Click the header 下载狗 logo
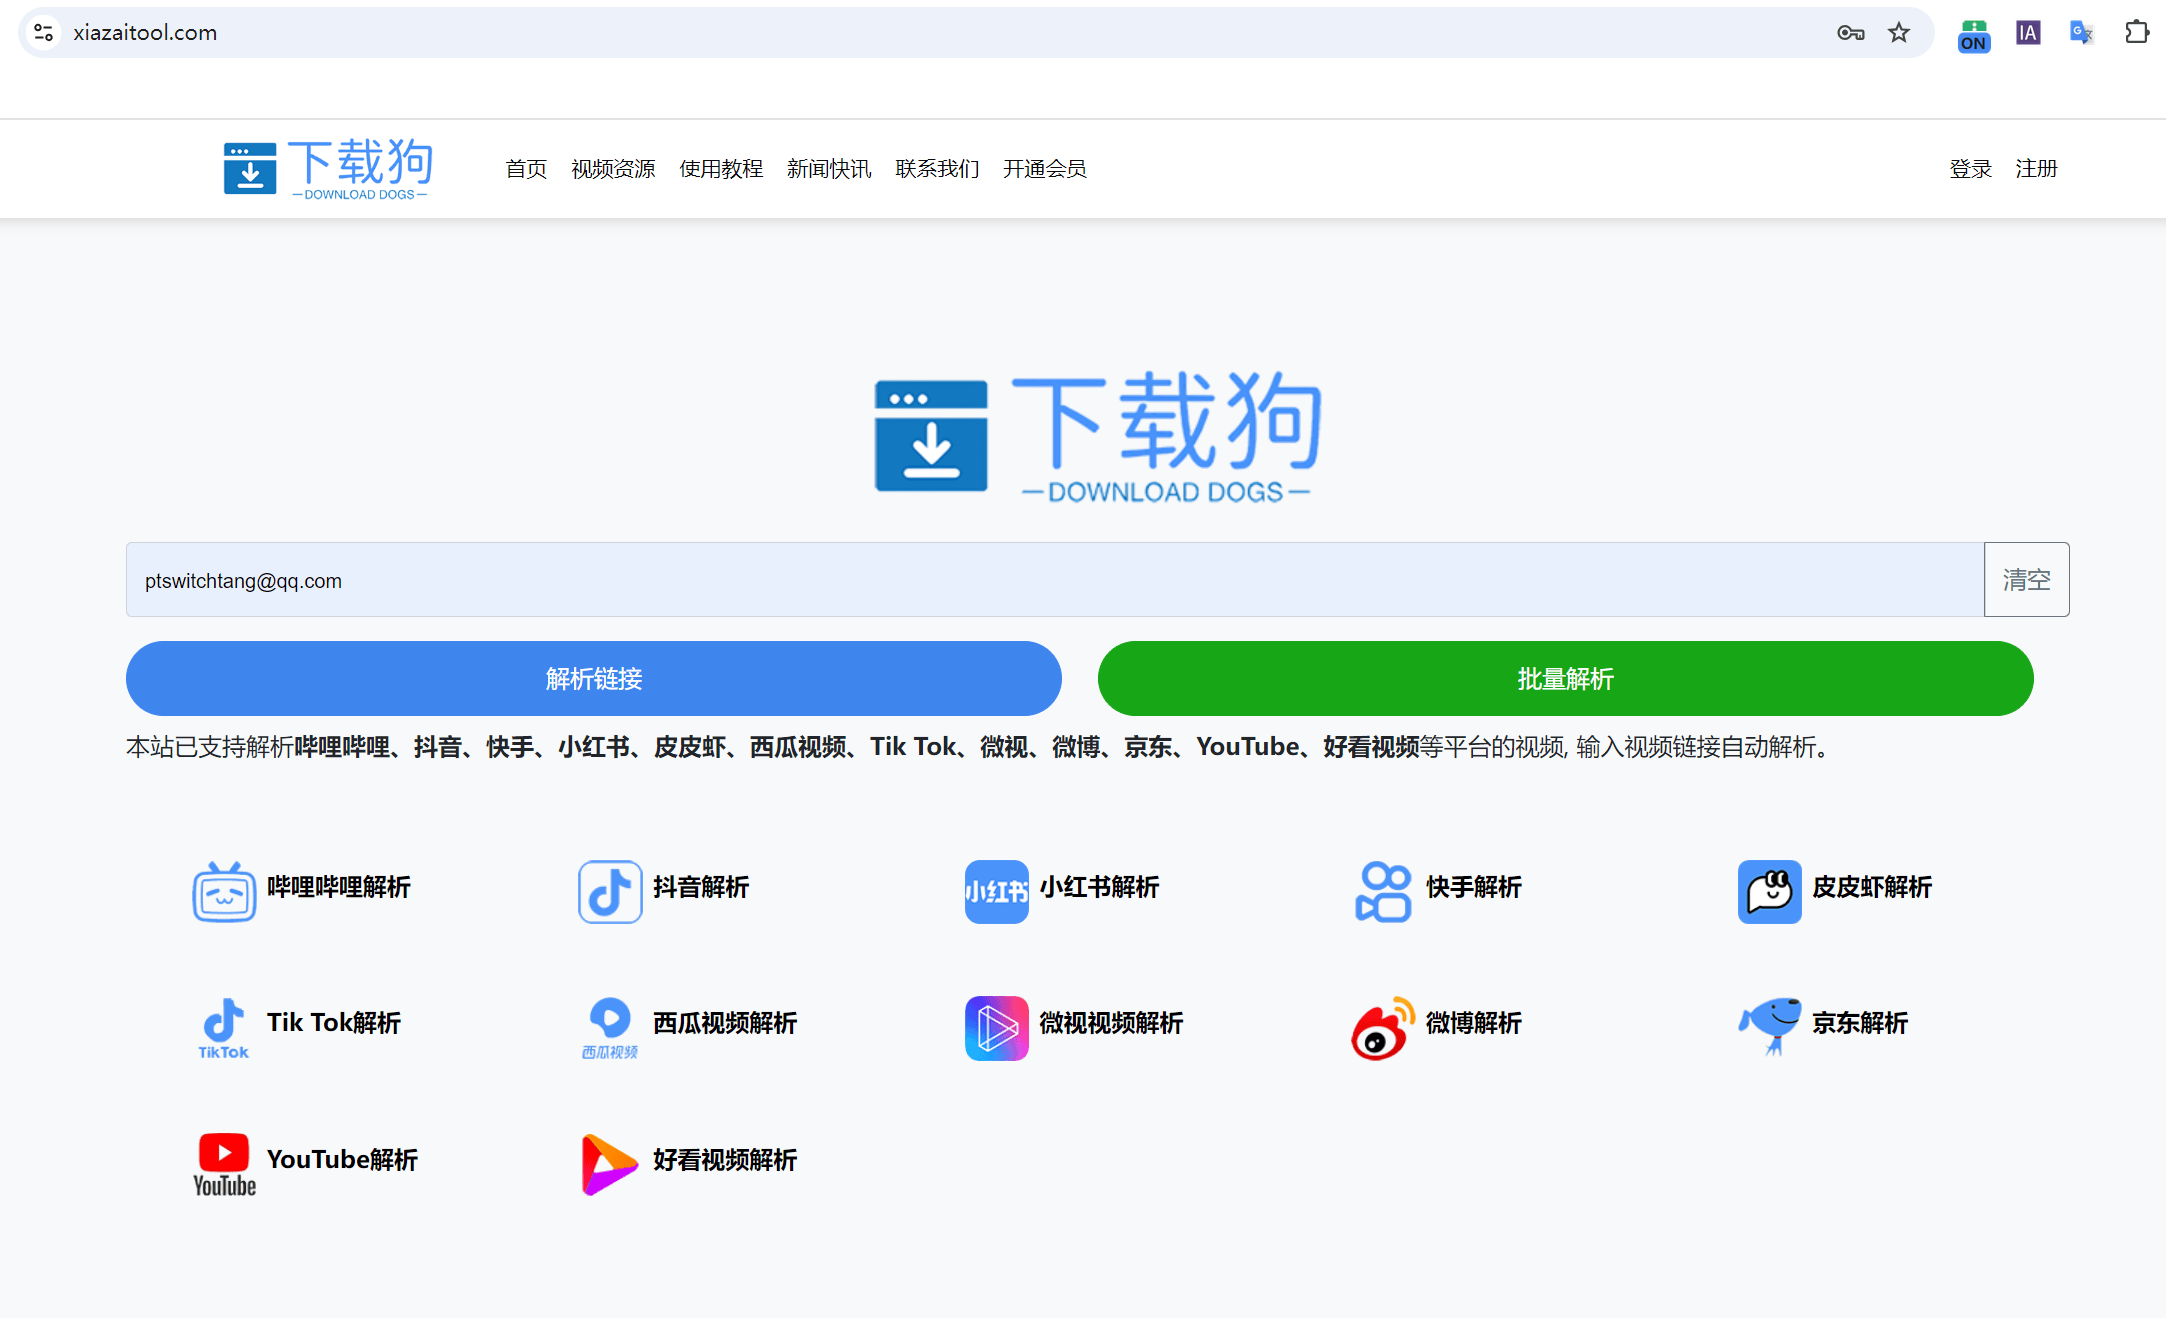Viewport: 2166px width, 1318px height. pos(328,169)
